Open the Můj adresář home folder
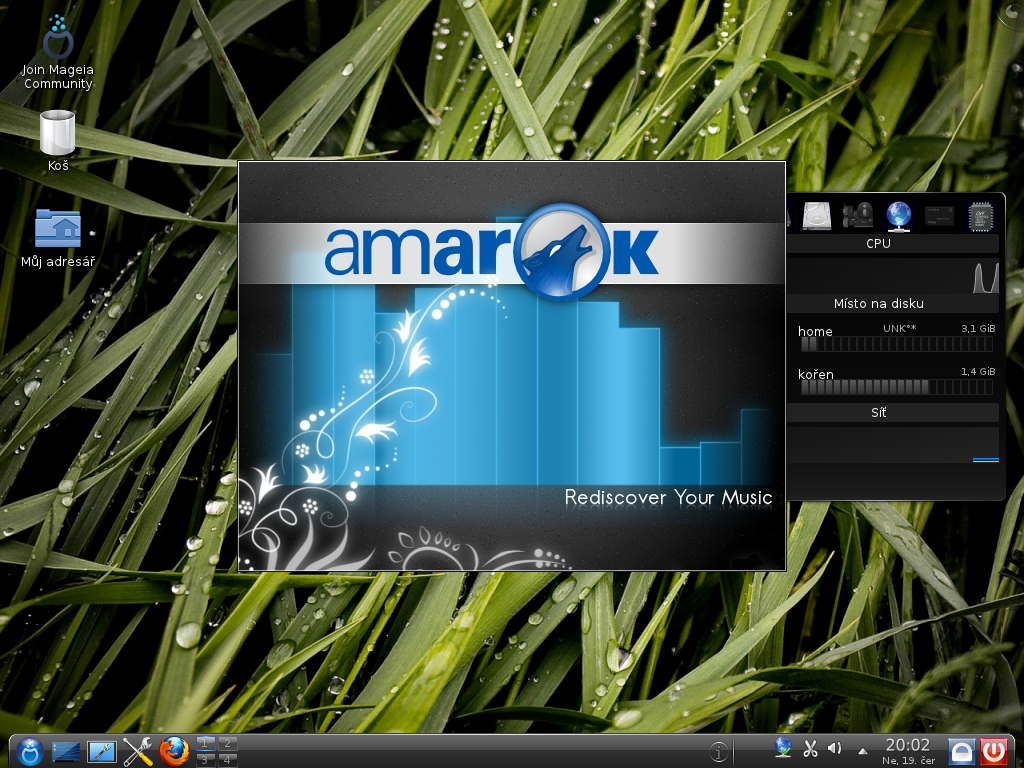This screenshot has width=1024, height=768. pos(58,238)
